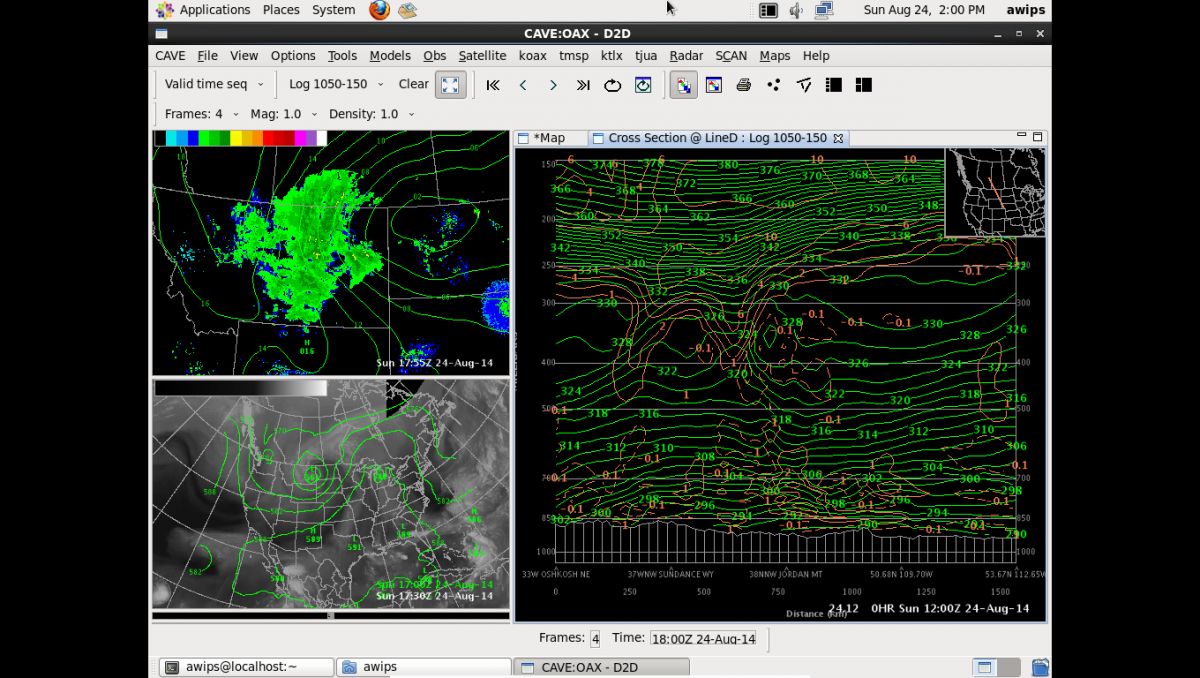Click the CAVE:OAX - D2D taskbar button
Screen dimensions: 1200x678
point(599,667)
